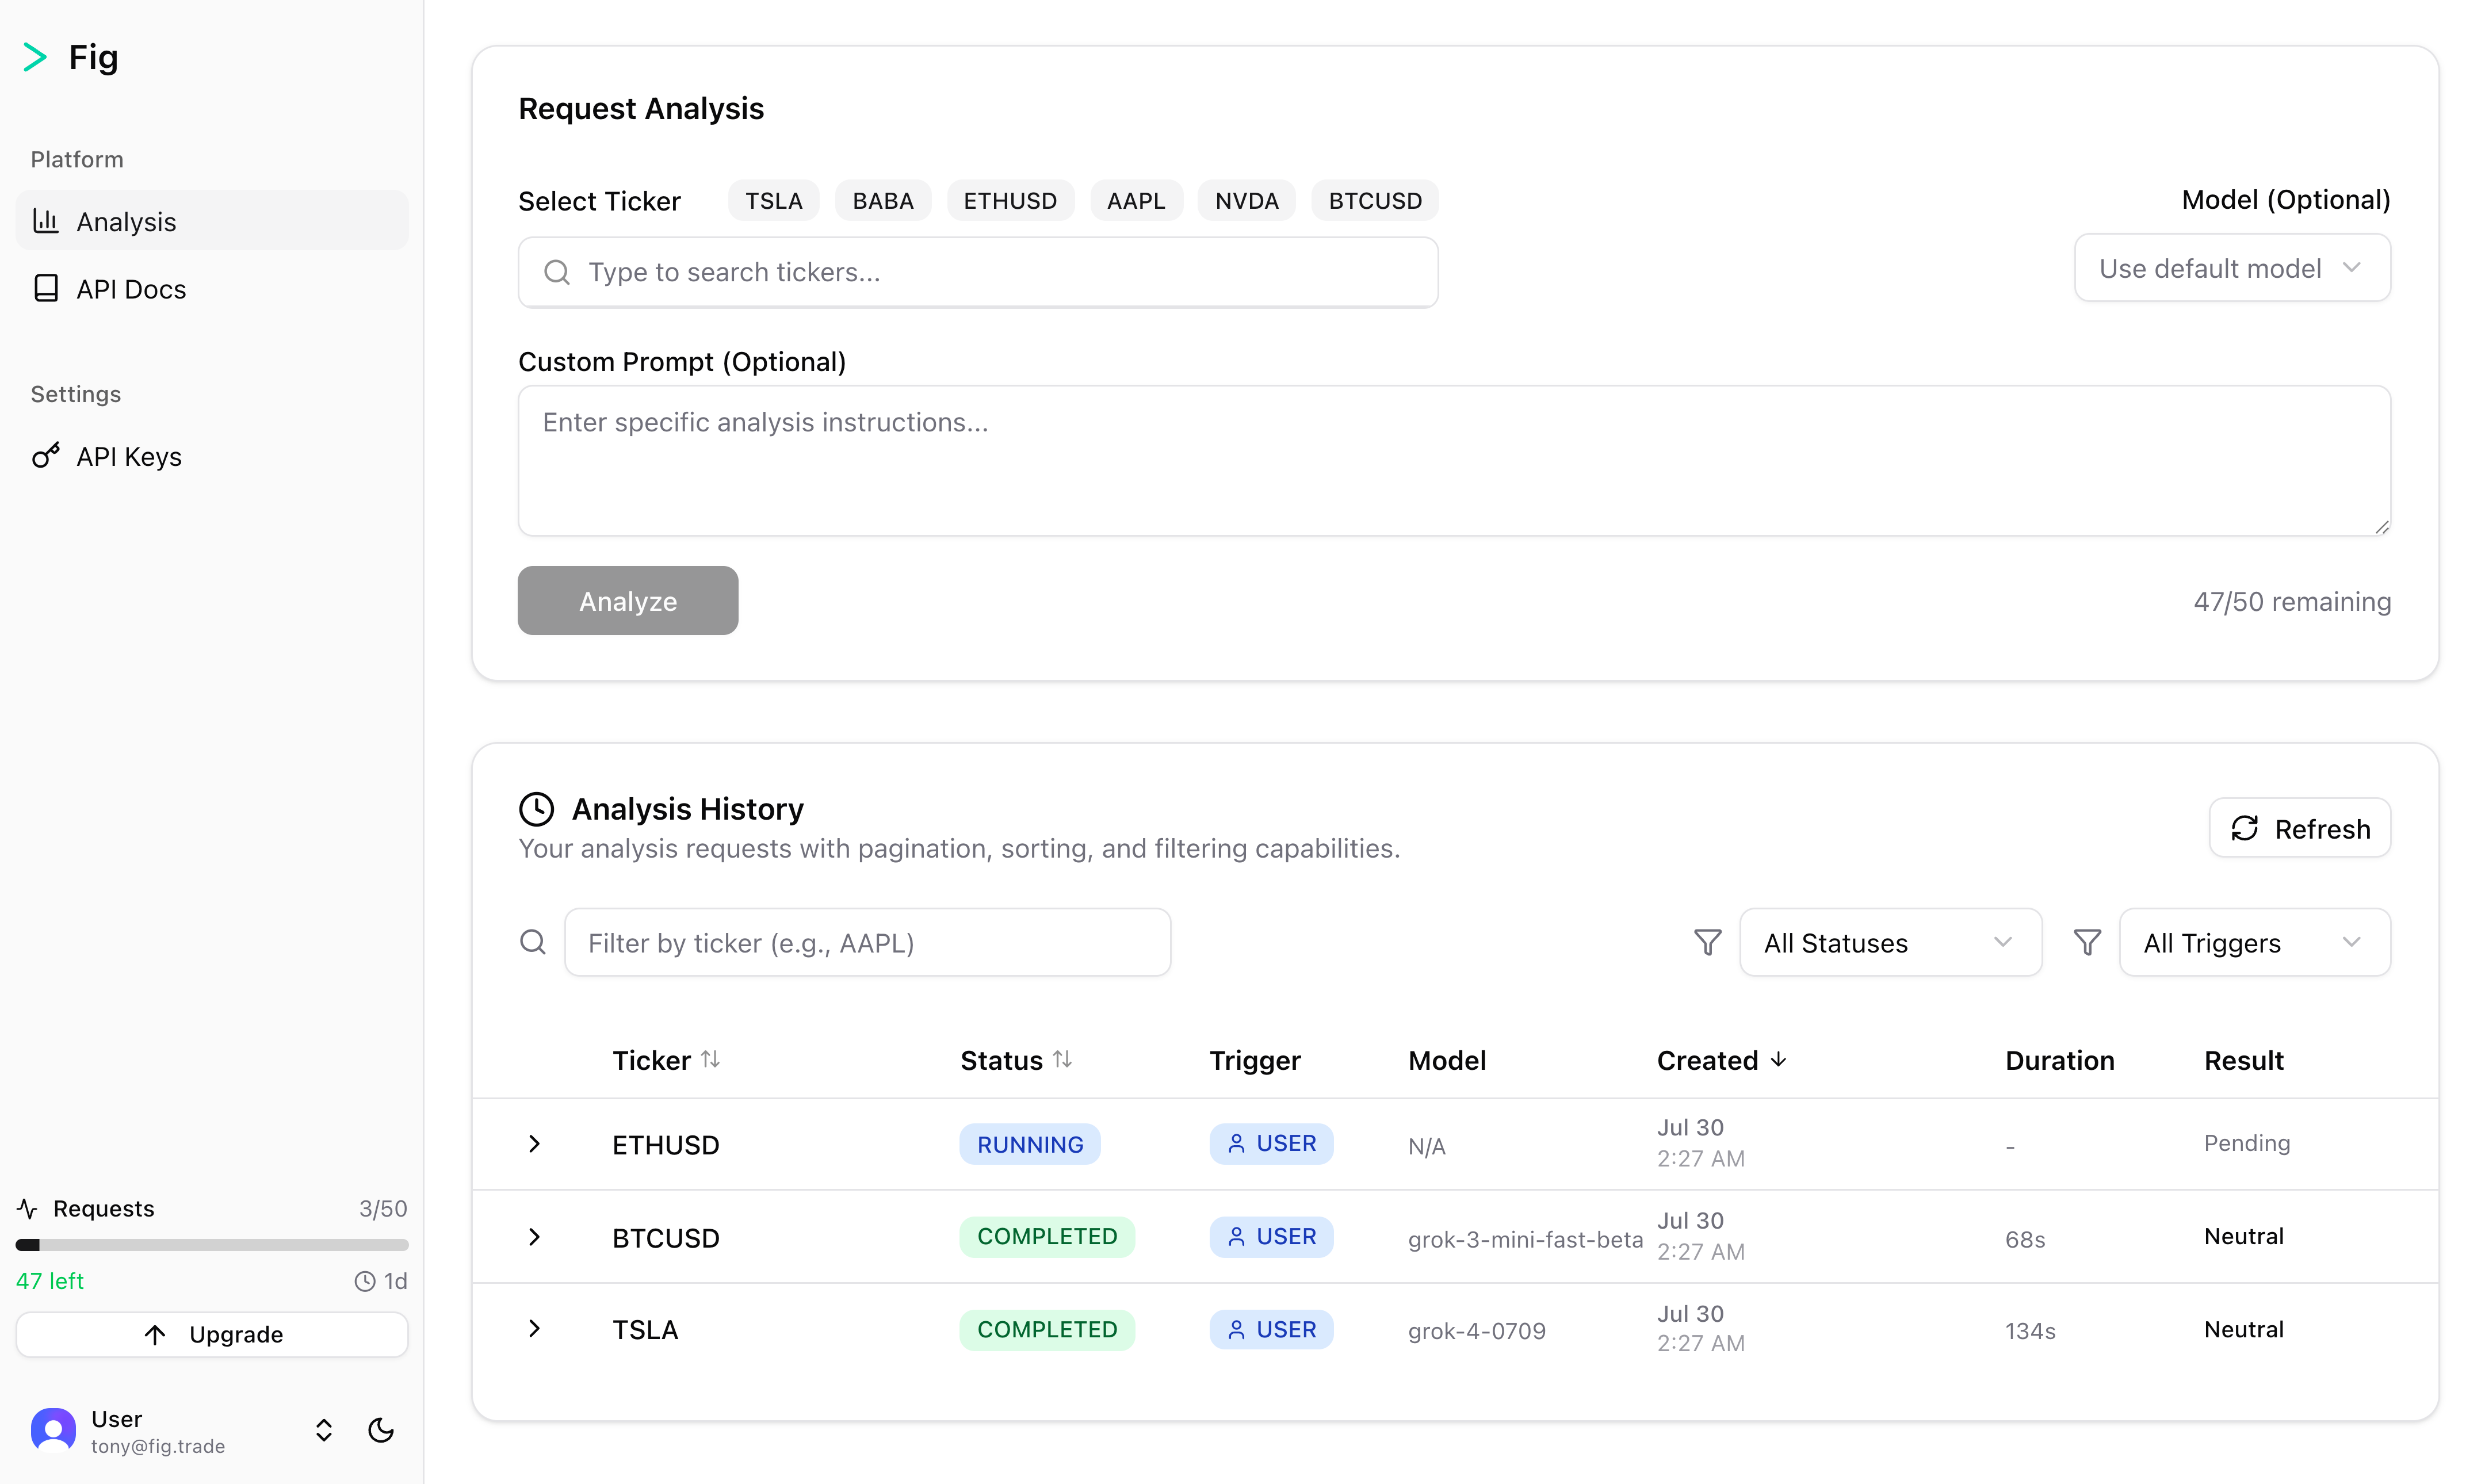Click the RUNNING status badge
The image size is (2485, 1484).
1030,1144
